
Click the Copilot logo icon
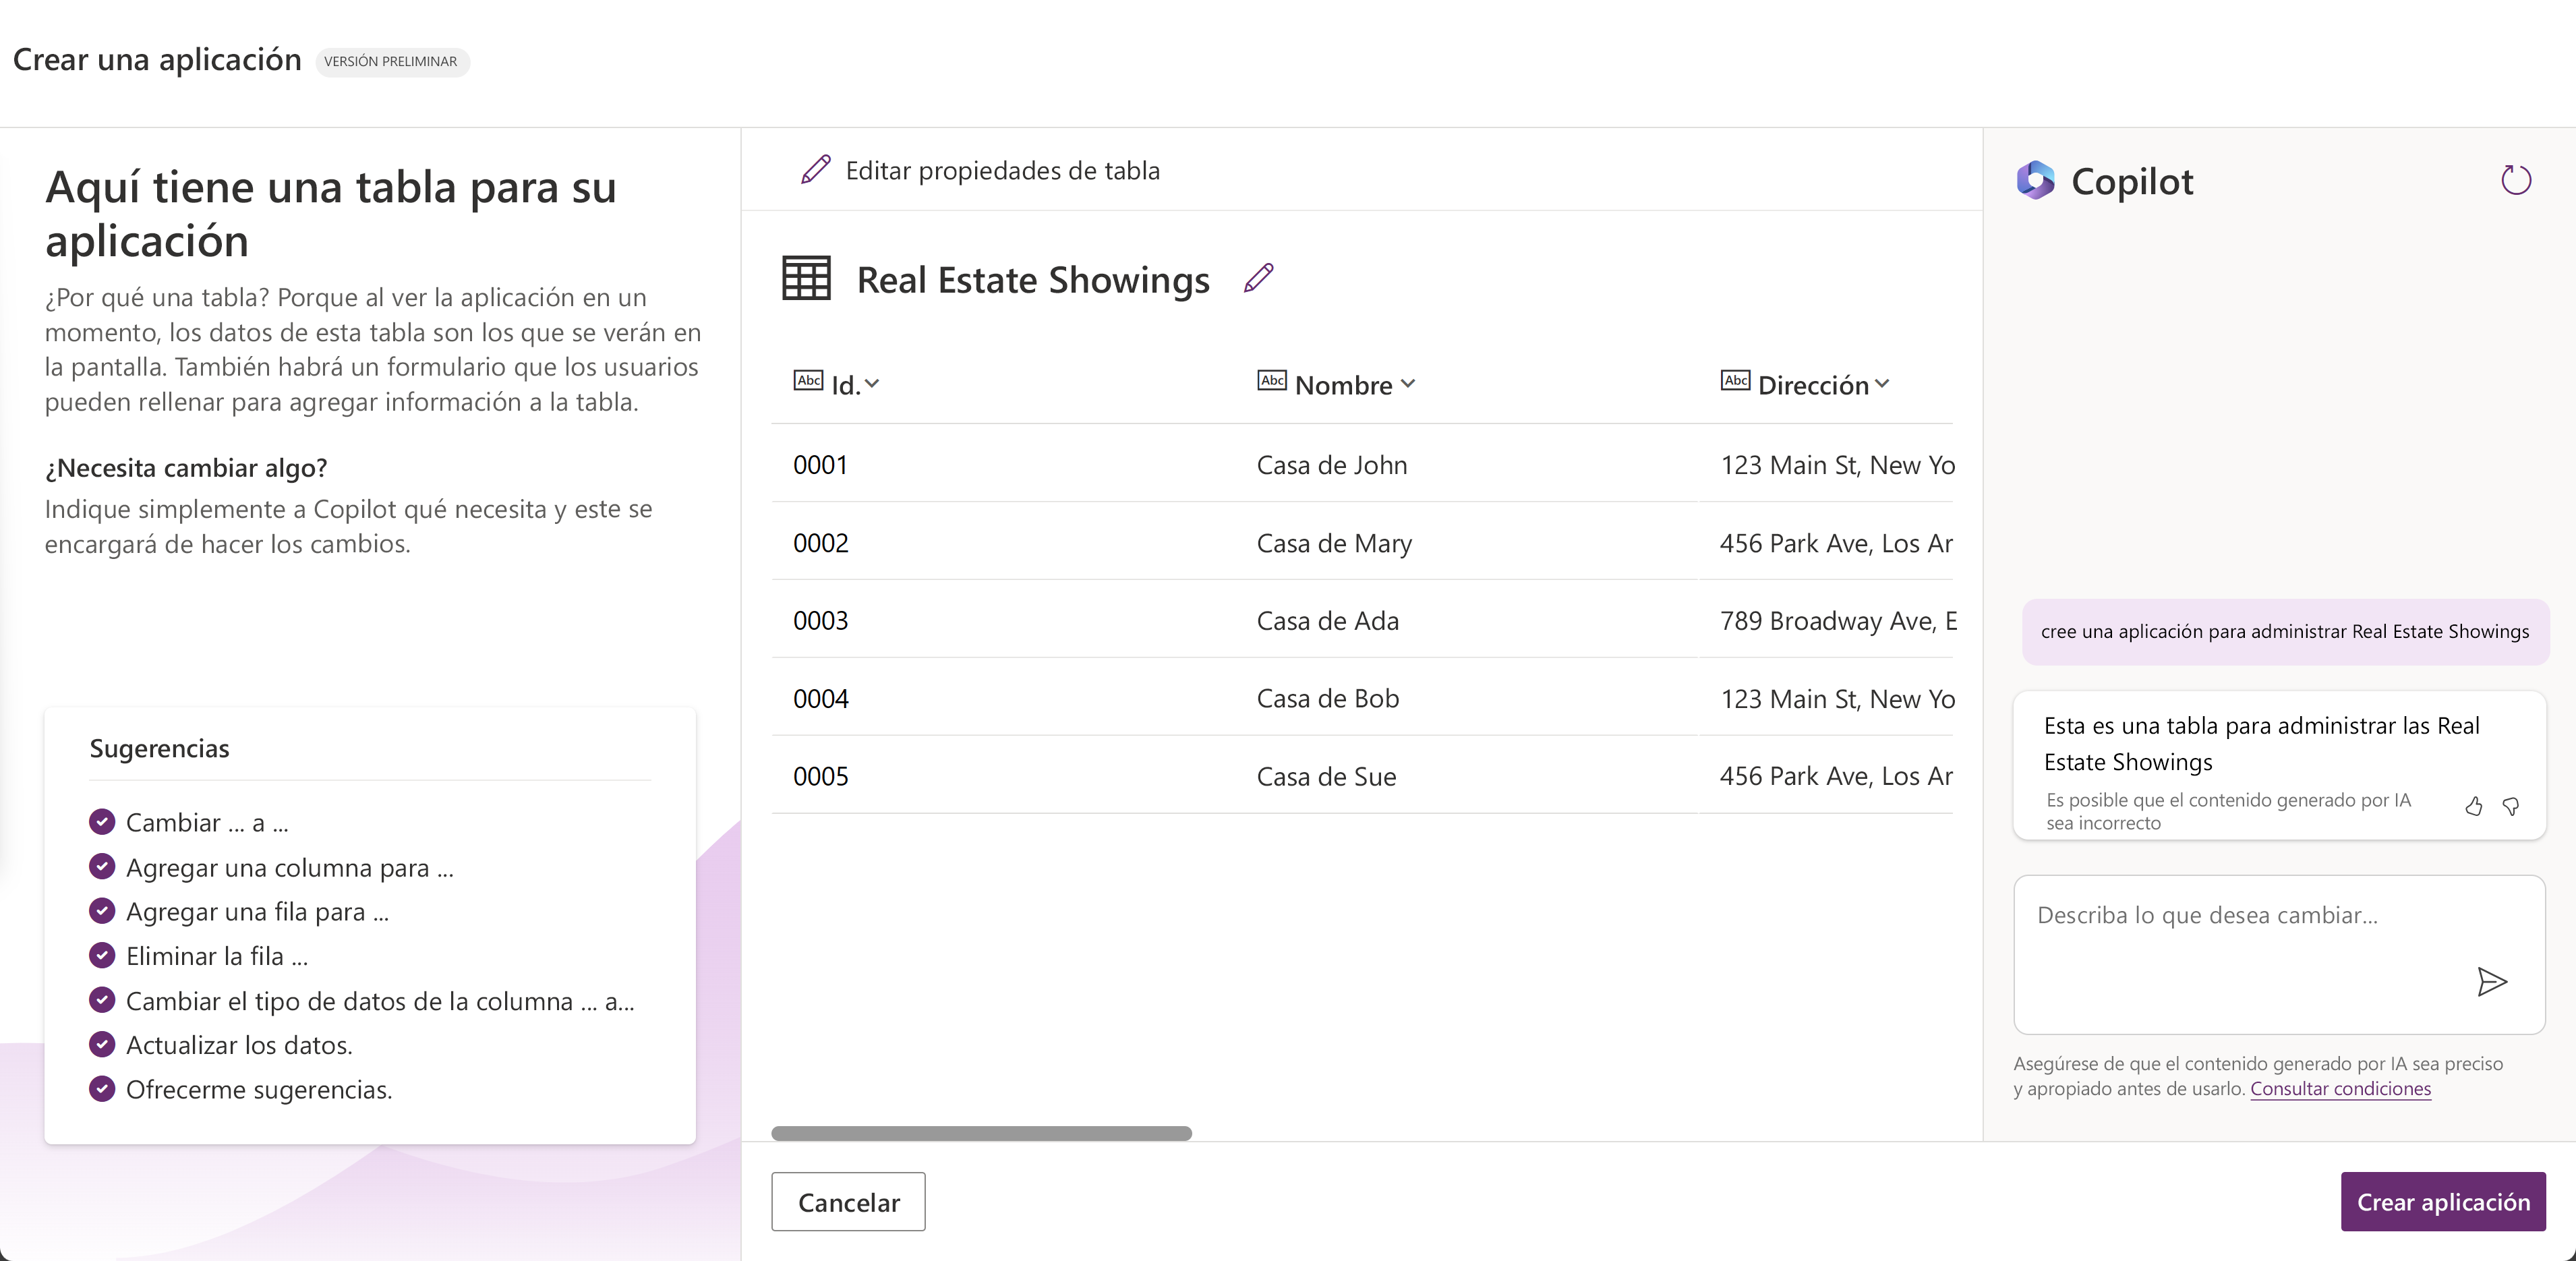(2035, 181)
